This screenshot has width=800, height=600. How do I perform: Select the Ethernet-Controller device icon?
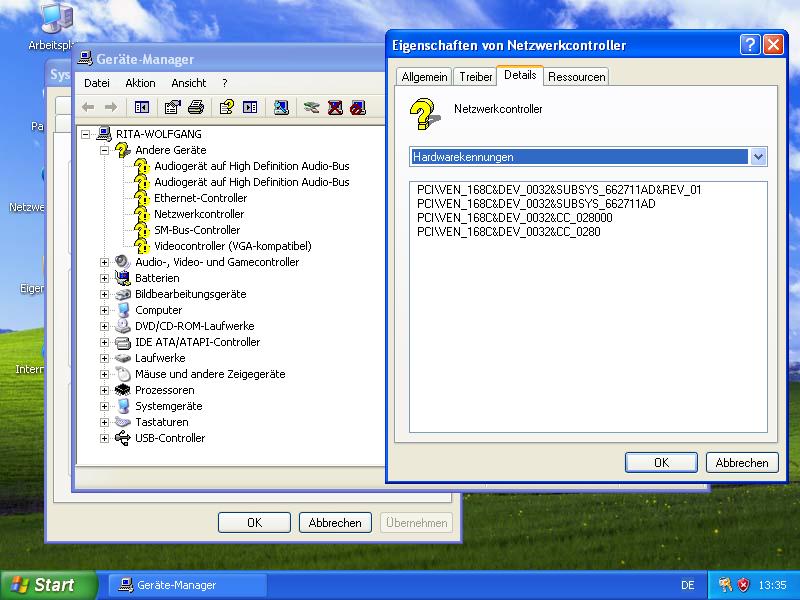(x=142, y=198)
